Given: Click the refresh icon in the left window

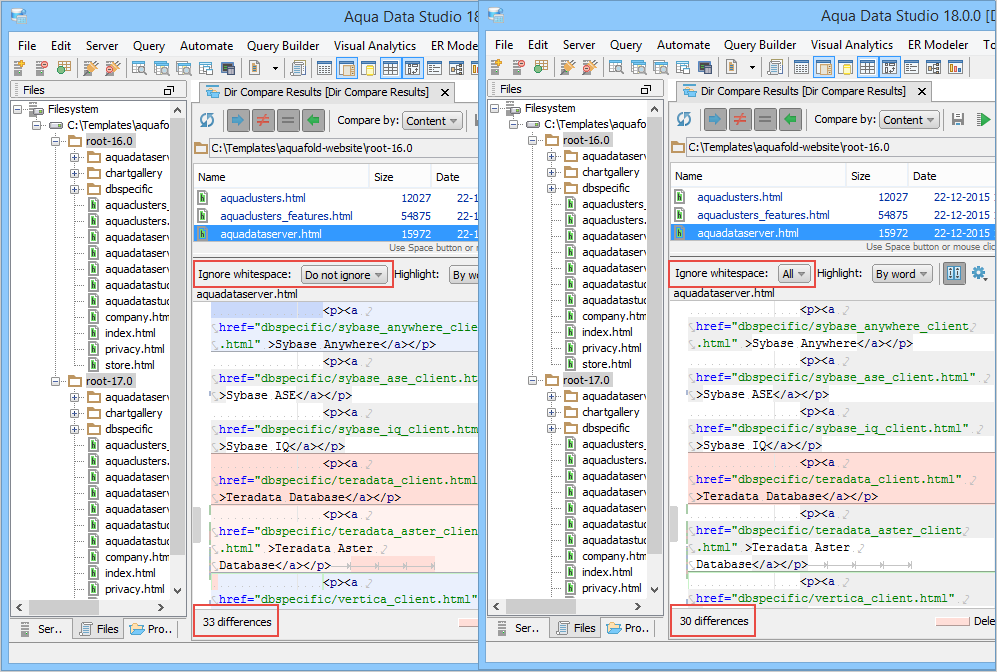Looking at the screenshot, I should [x=207, y=121].
